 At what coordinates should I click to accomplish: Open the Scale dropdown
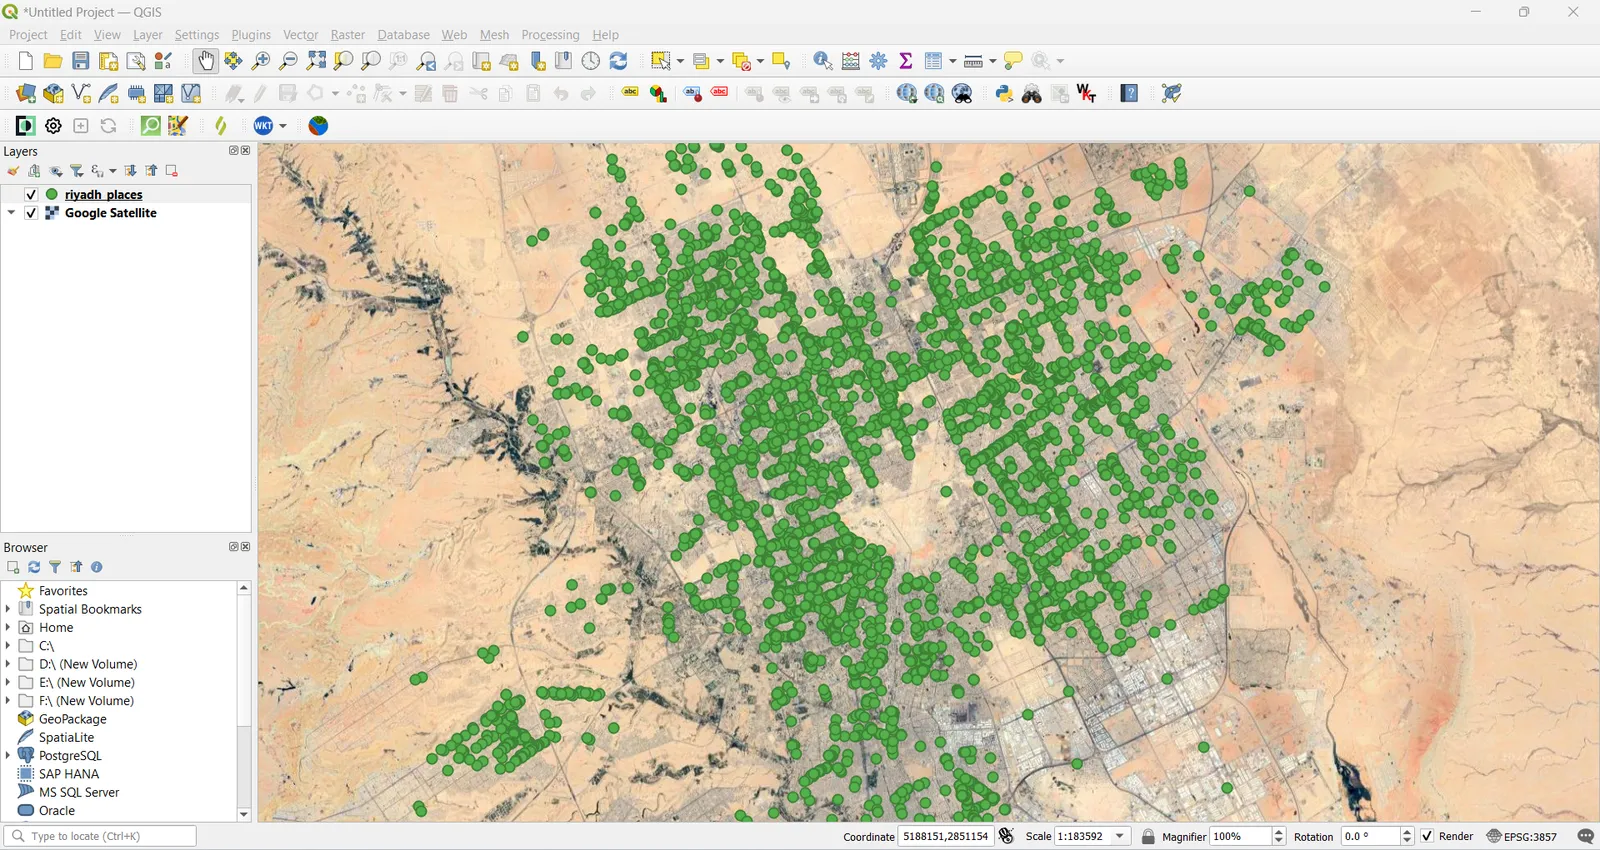click(x=1121, y=836)
